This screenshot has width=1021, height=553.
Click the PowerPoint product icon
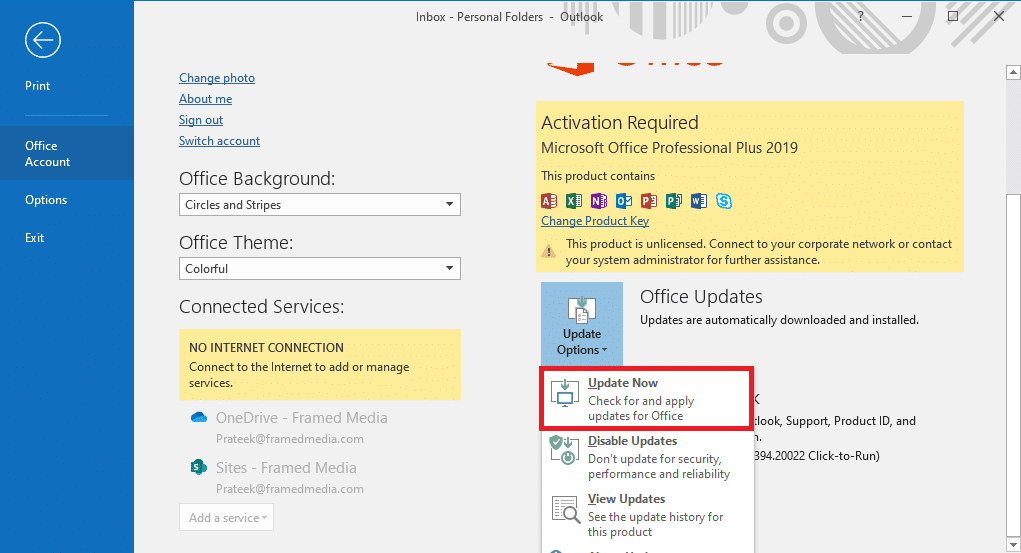pyautogui.click(x=649, y=201)
